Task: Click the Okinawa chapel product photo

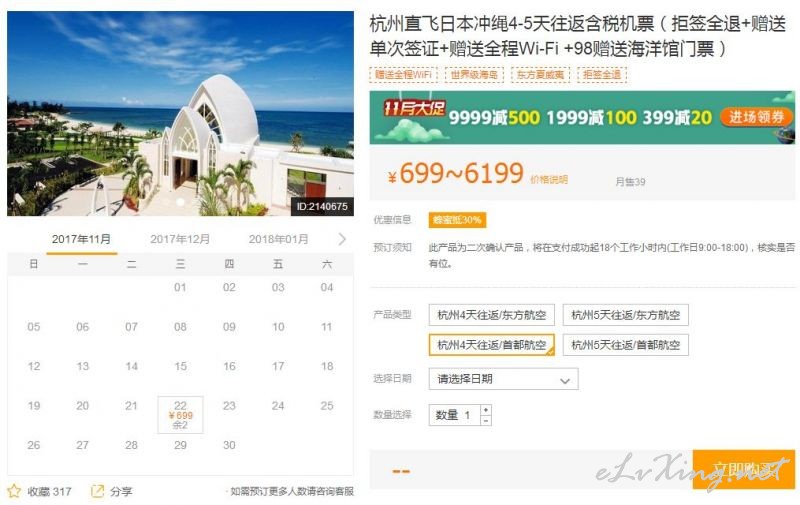Action: tap(180, 113)
